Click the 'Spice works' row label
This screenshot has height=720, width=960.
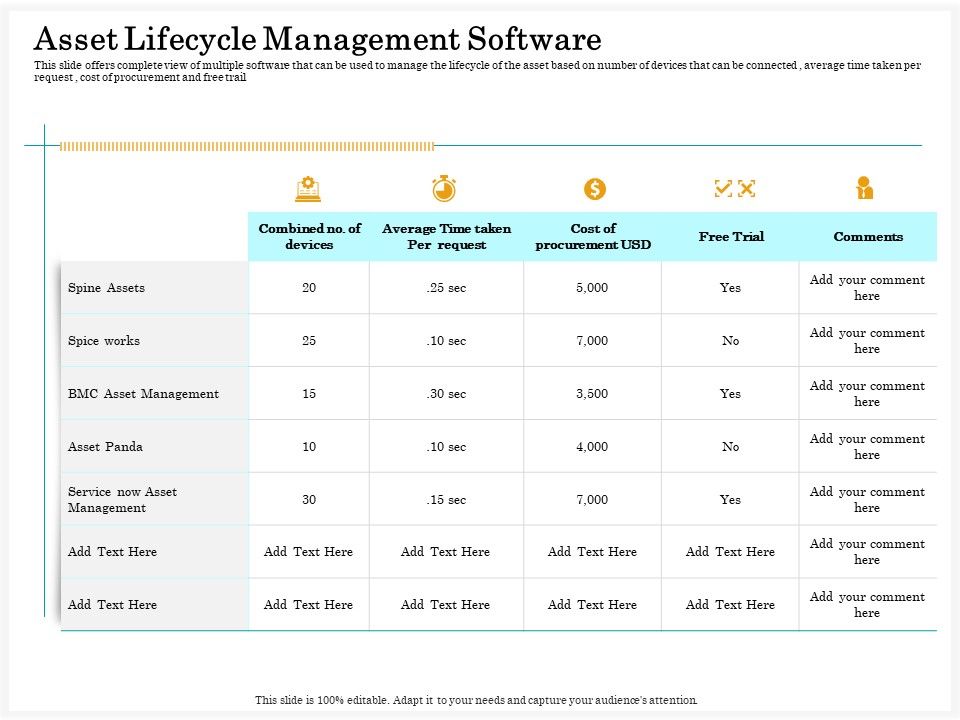click(103, 340)
